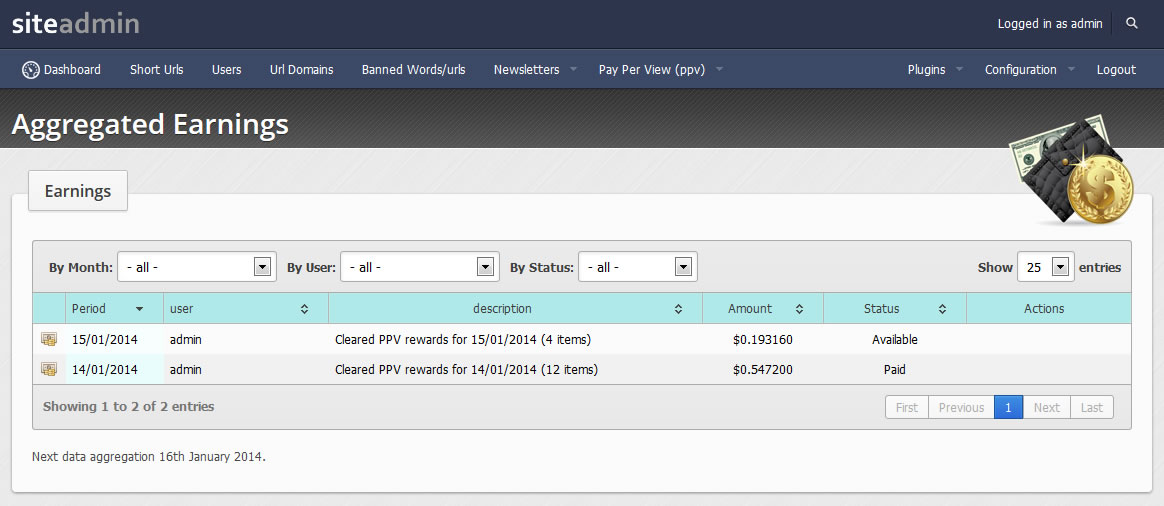
Task: Select the Earnings tab
Action: coord(78,191)
